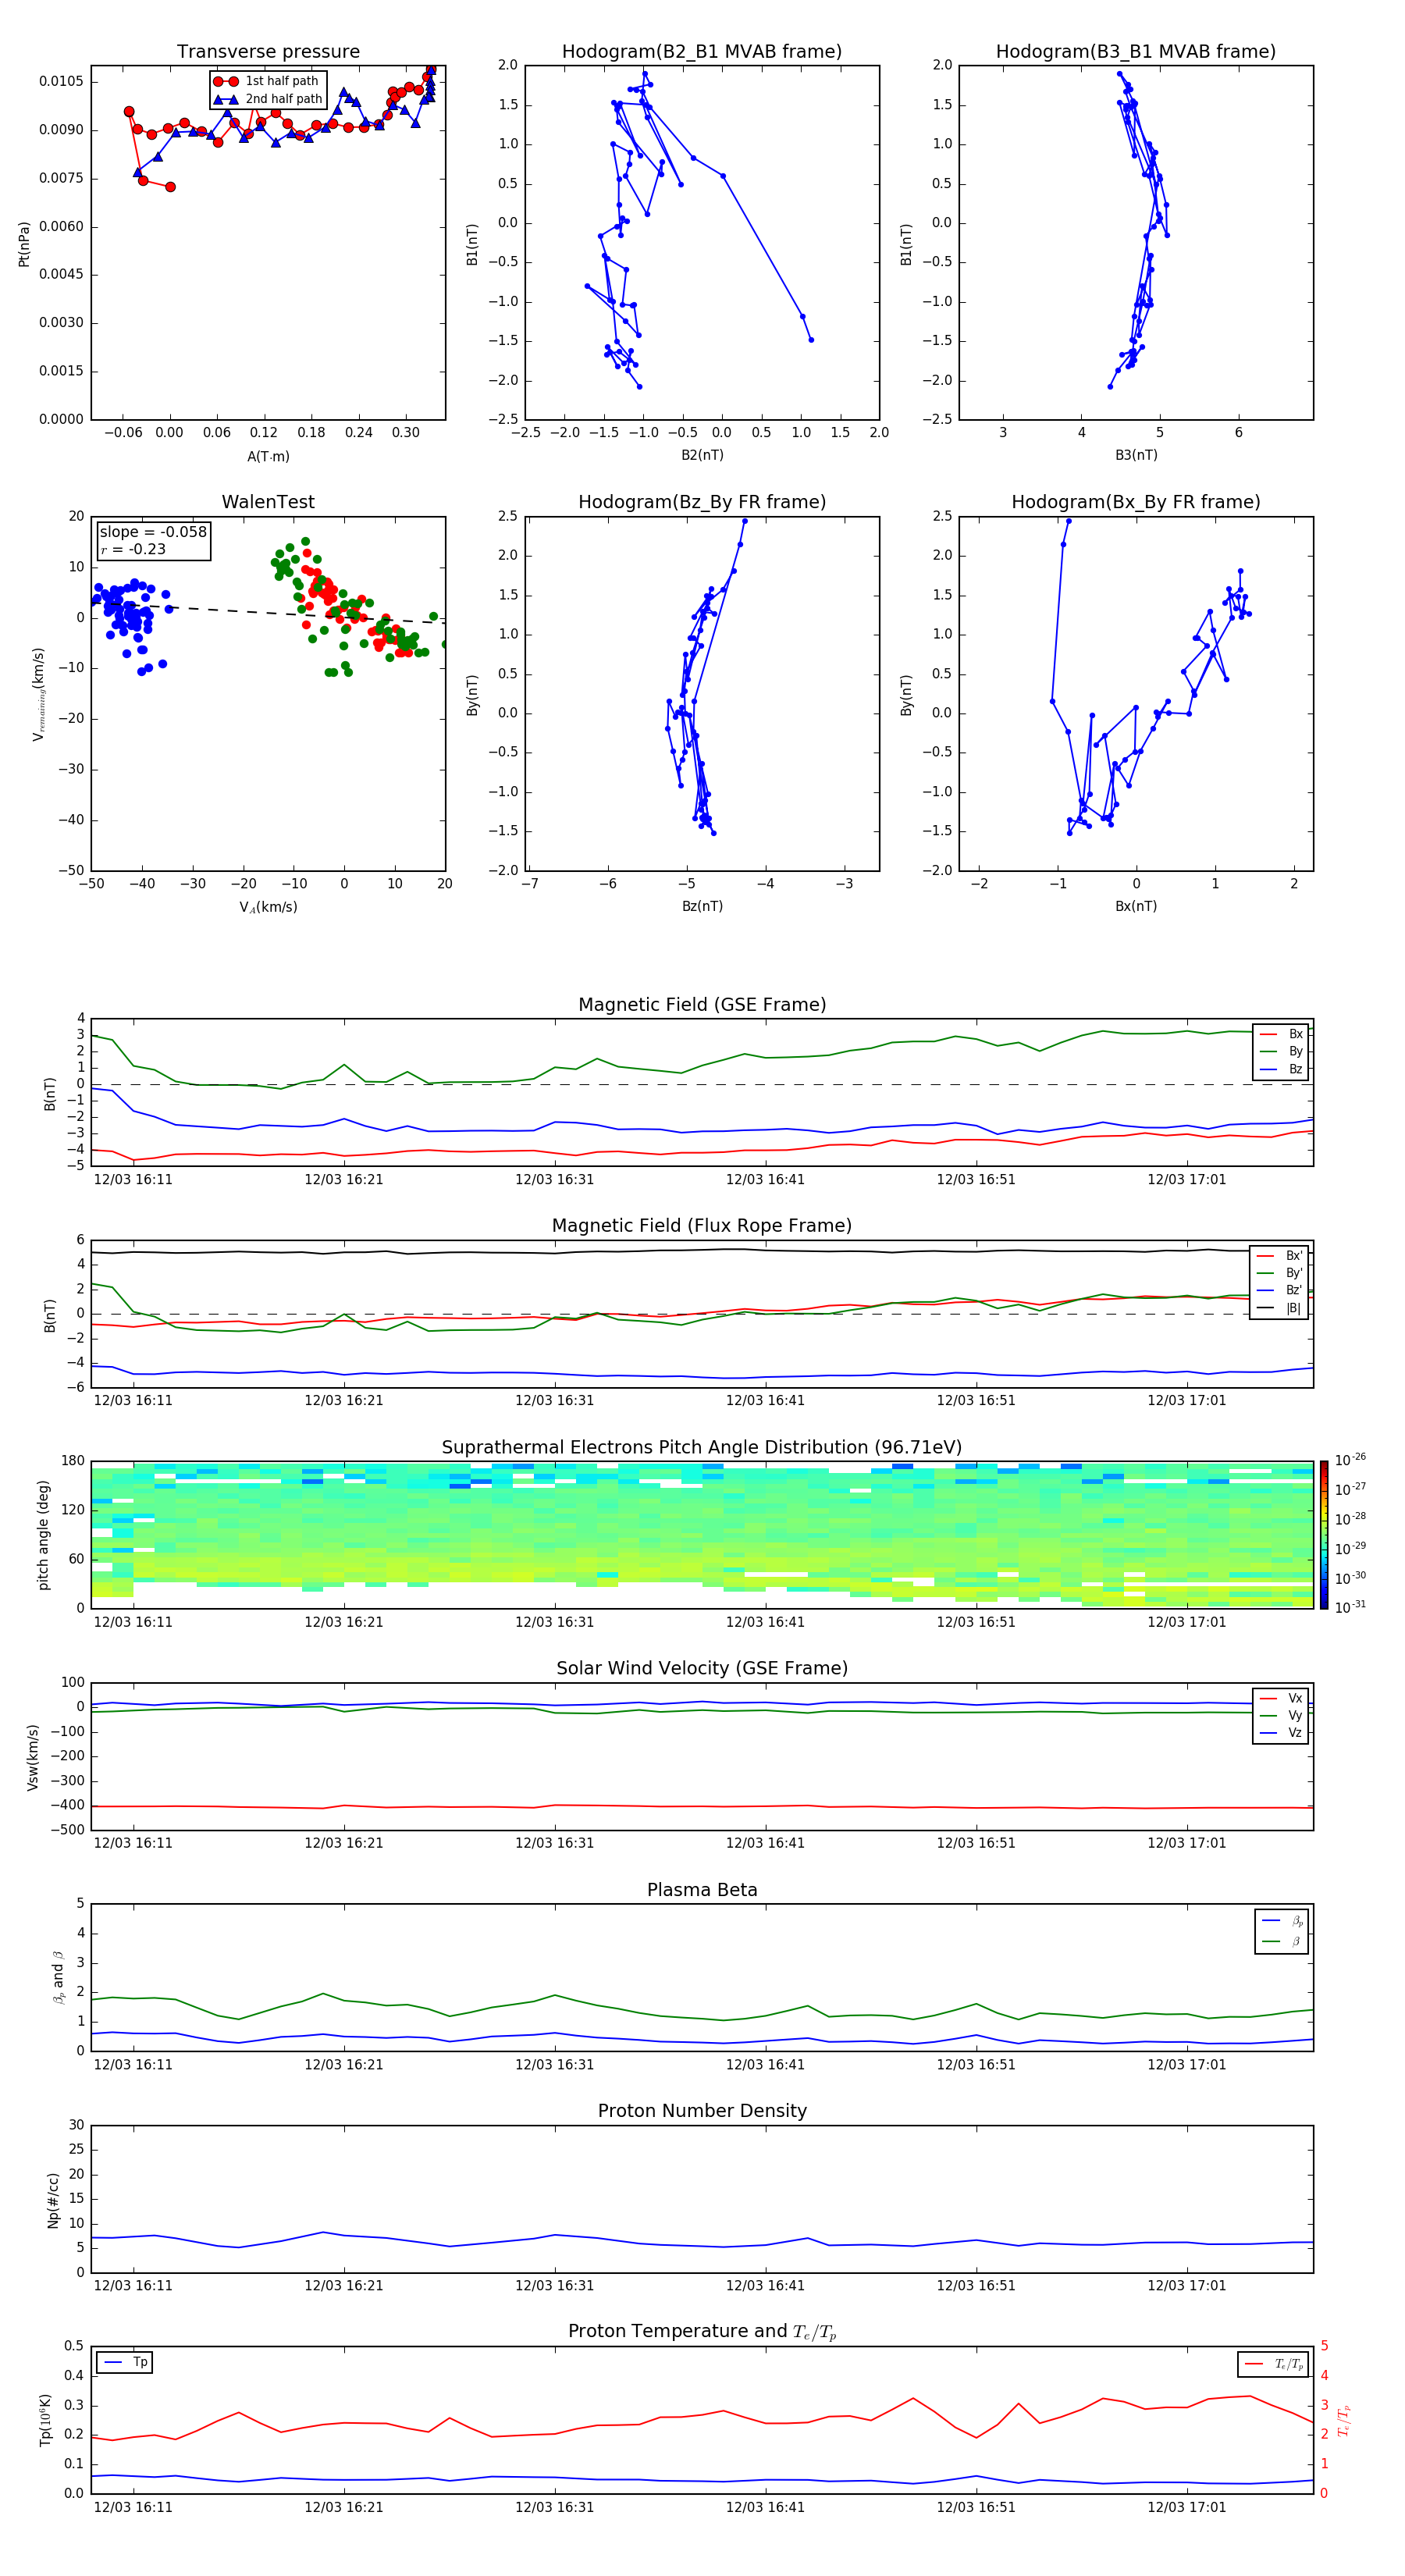Click the 'Hodogram(B2_B1 MVAB frame)' title

tap(702, 52)
